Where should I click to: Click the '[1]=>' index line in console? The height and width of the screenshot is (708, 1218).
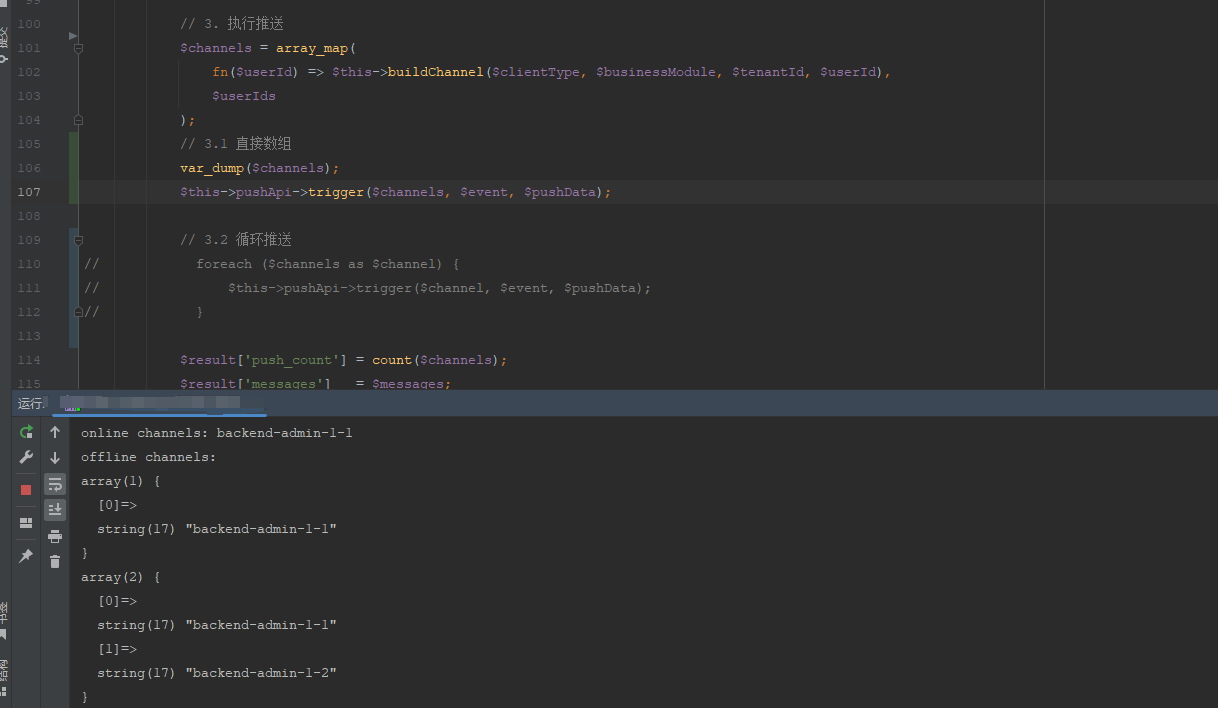point(117,649)
